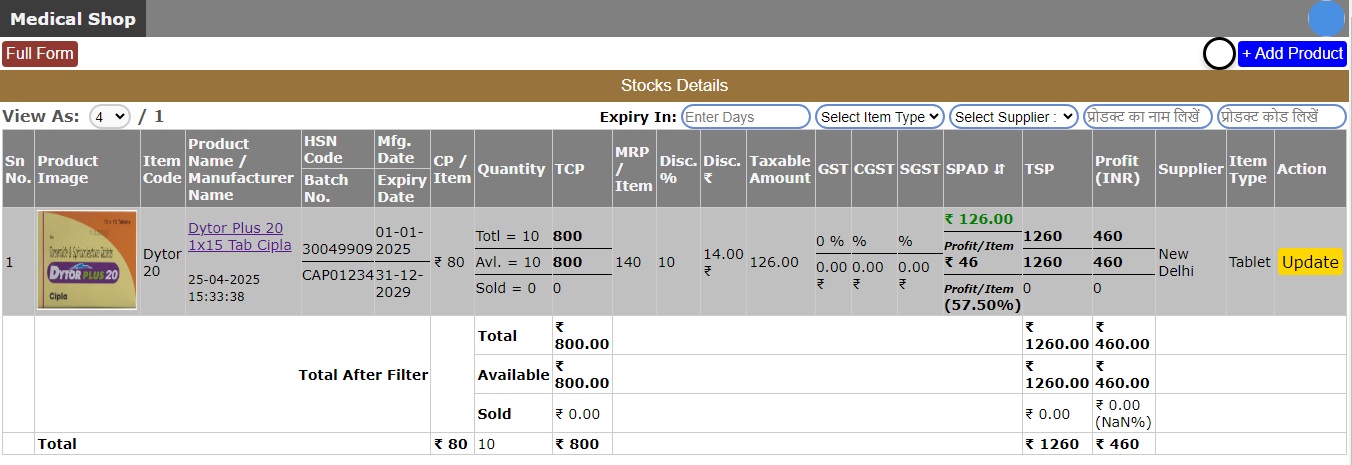1352x465 pixels.
Task: Open the Dytor Plus 20 product image
Action: click(87, 260)
